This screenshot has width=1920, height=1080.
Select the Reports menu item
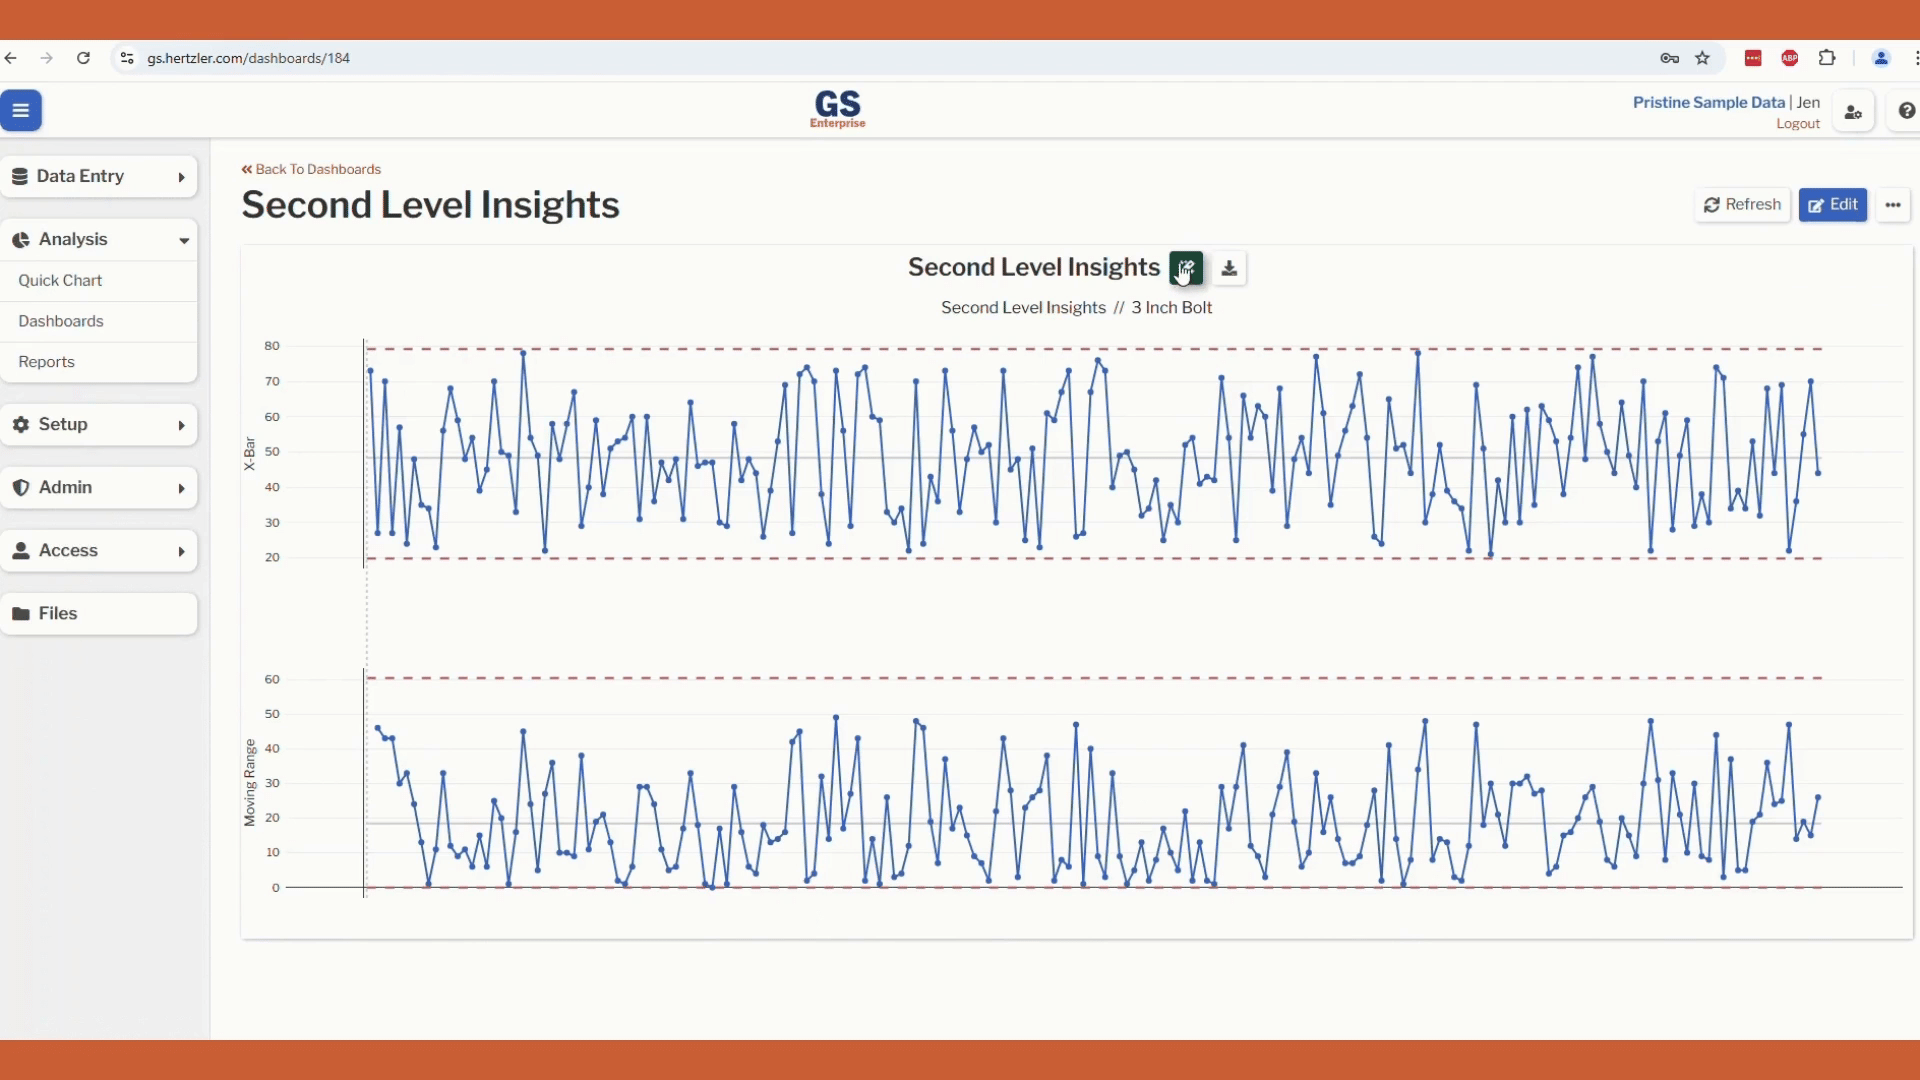click(x=46, y=362)
